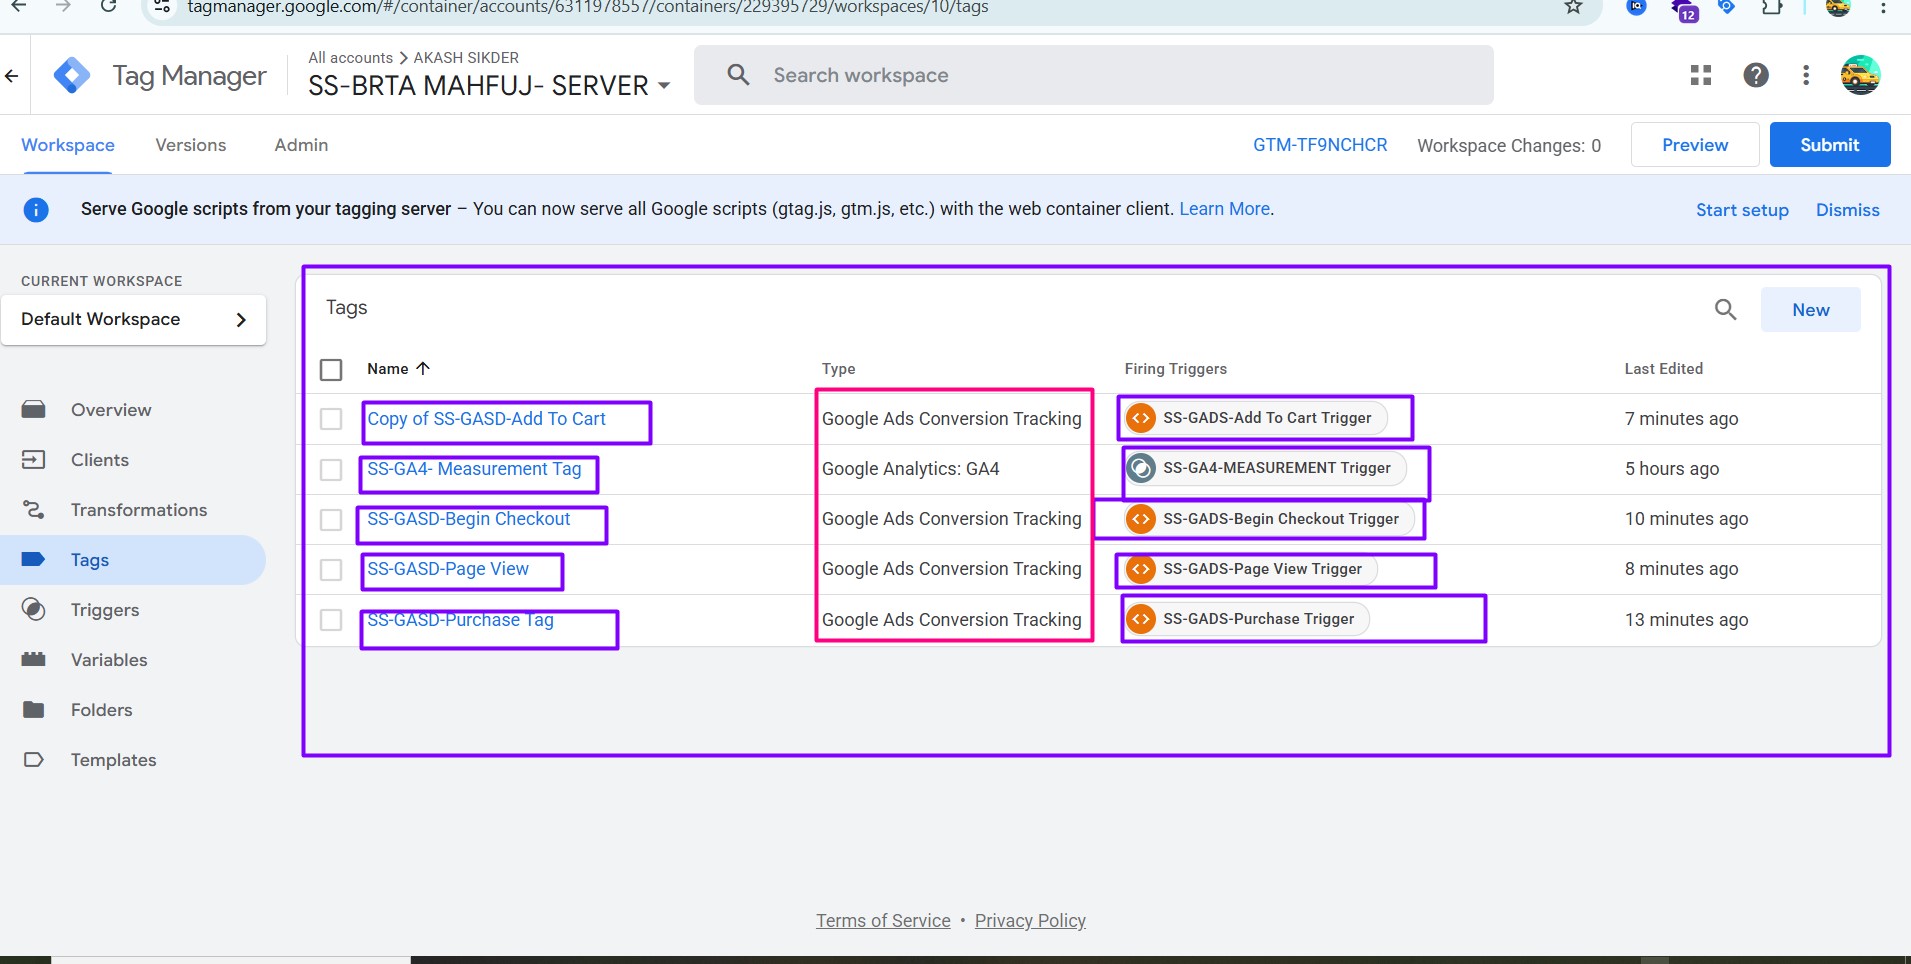Tick the select-all tags checkbox
This screenshot has width=1911, height=964.
click(x=331, y=370)
